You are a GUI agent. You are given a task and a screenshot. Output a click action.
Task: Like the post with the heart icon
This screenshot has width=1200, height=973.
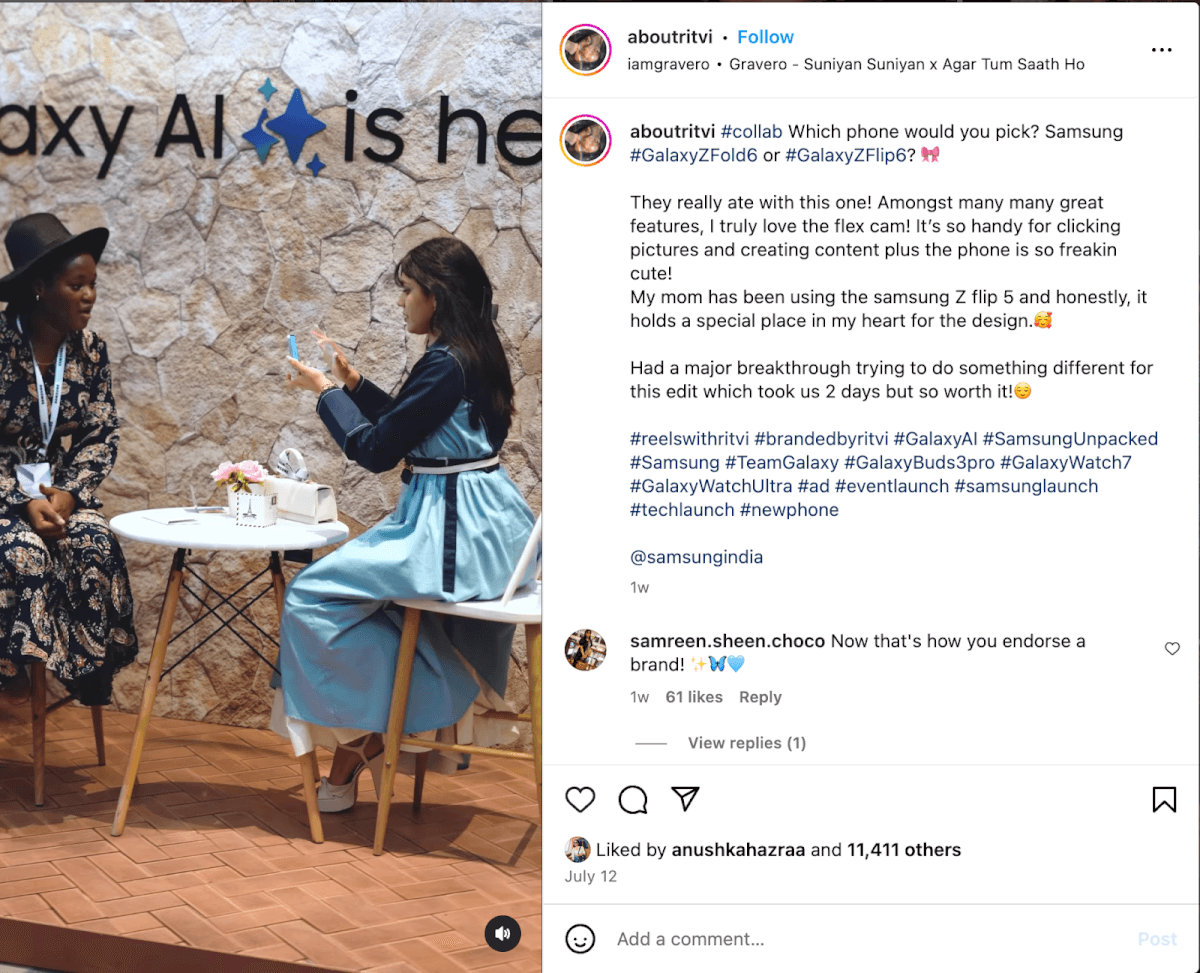tap(580, 799)
